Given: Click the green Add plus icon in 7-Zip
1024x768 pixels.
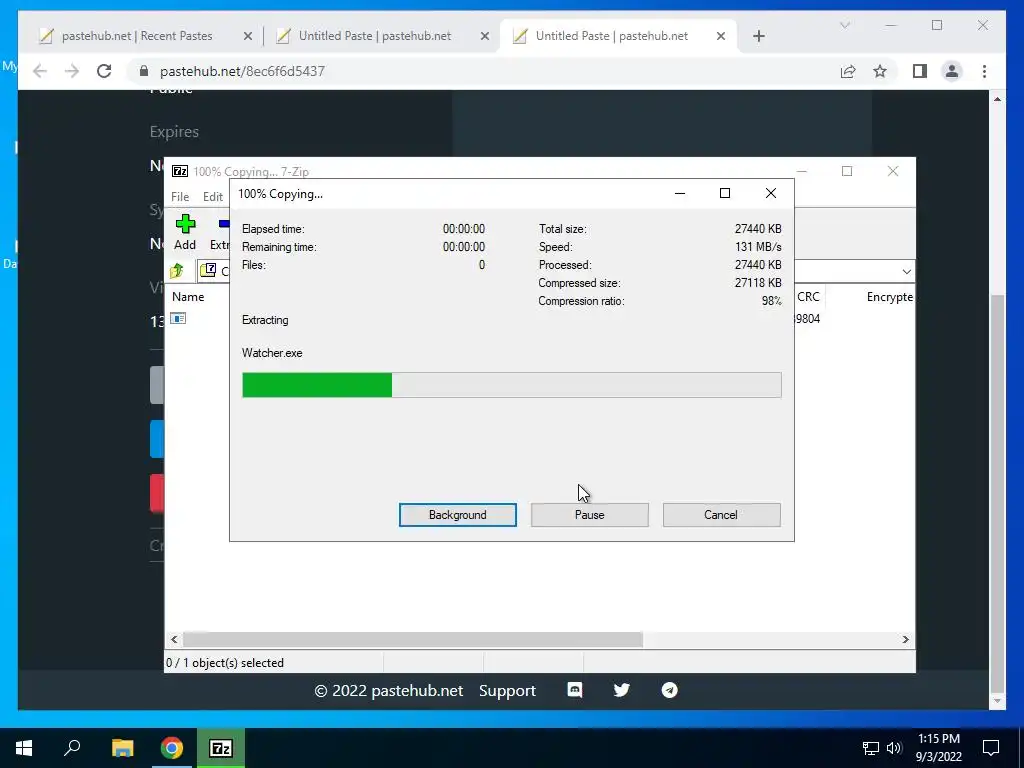Looking at the screenshot, I should pos(185,224).
